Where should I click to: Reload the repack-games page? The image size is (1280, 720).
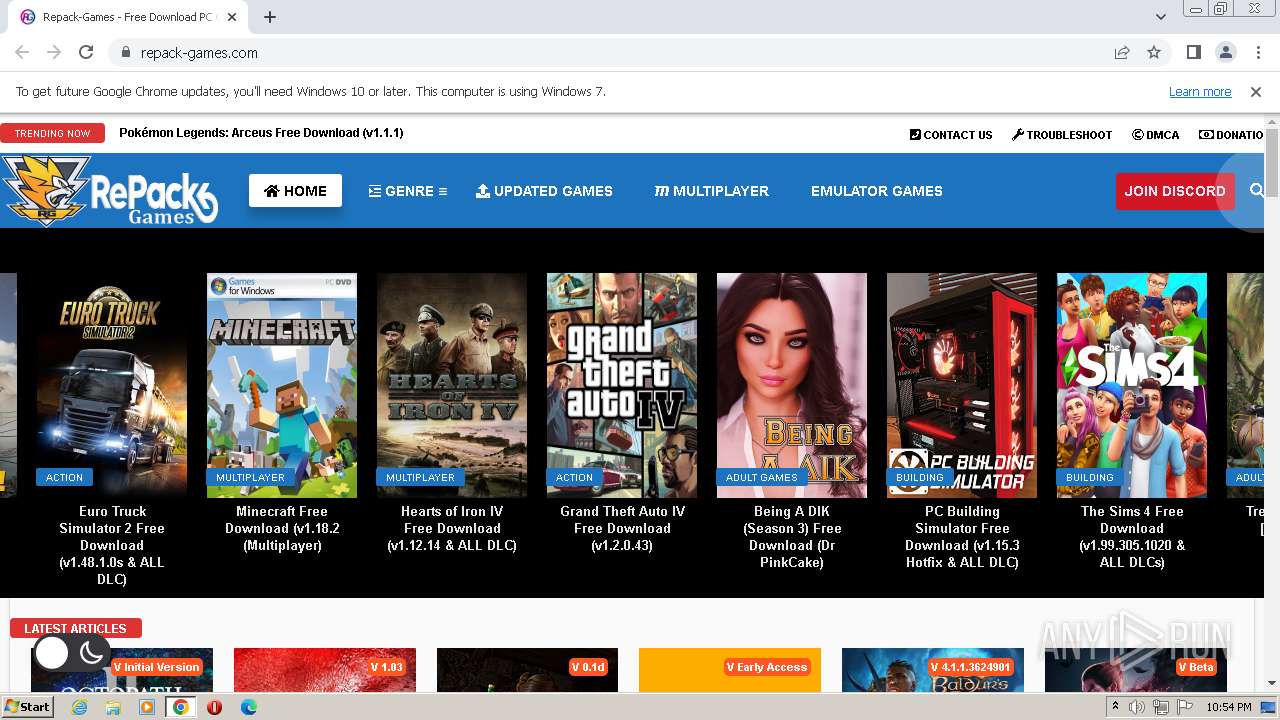coord(86,52)
